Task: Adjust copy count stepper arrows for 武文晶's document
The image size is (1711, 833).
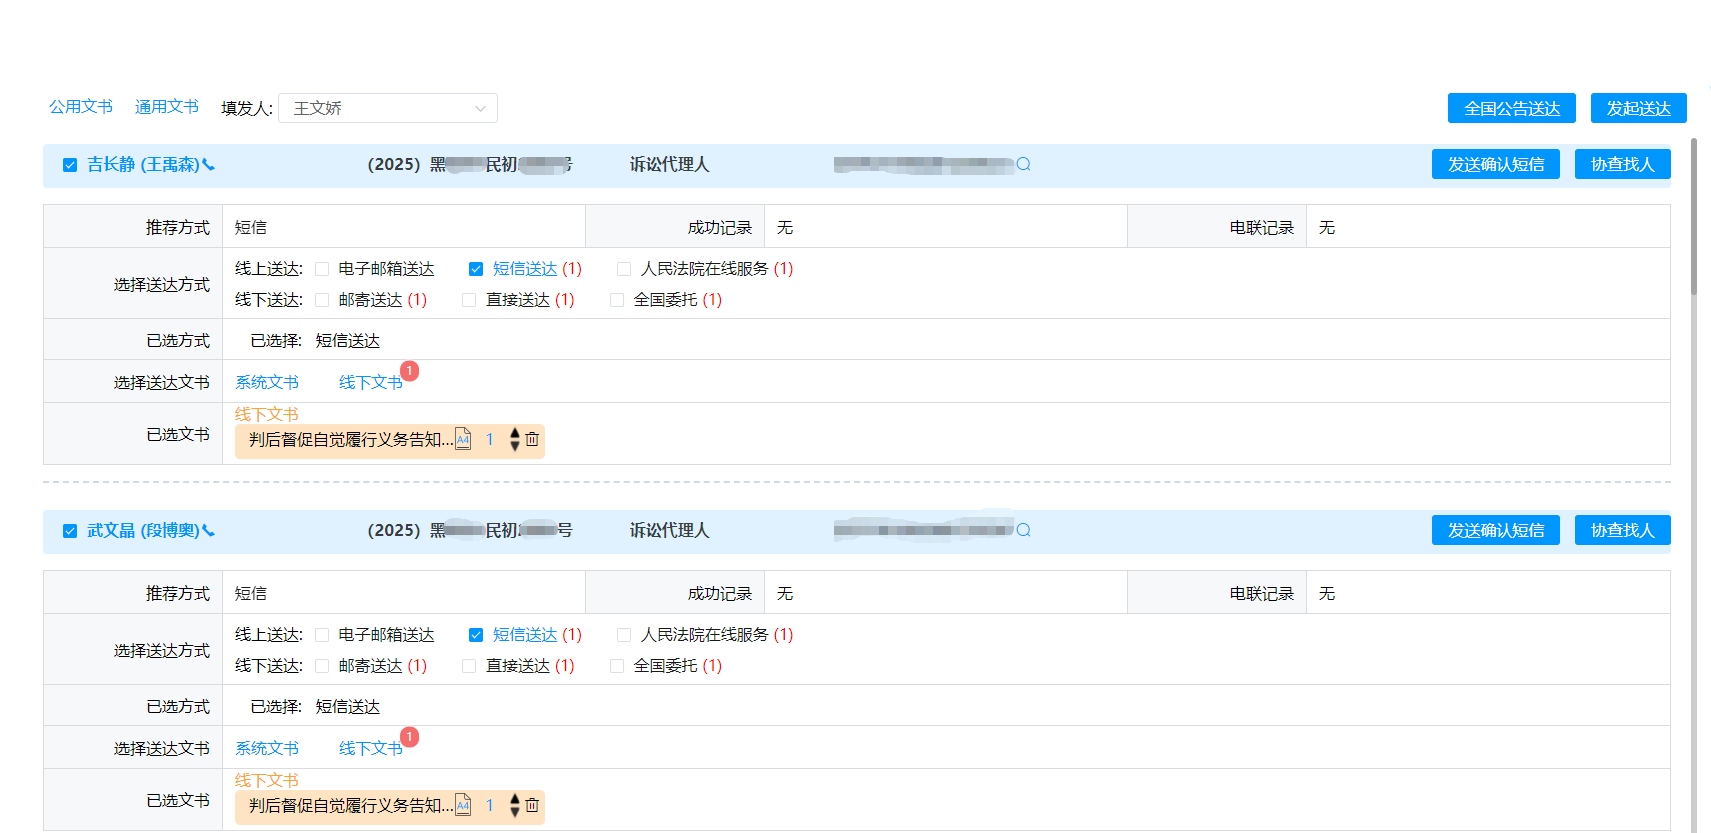Action: [x=515, y=806]
